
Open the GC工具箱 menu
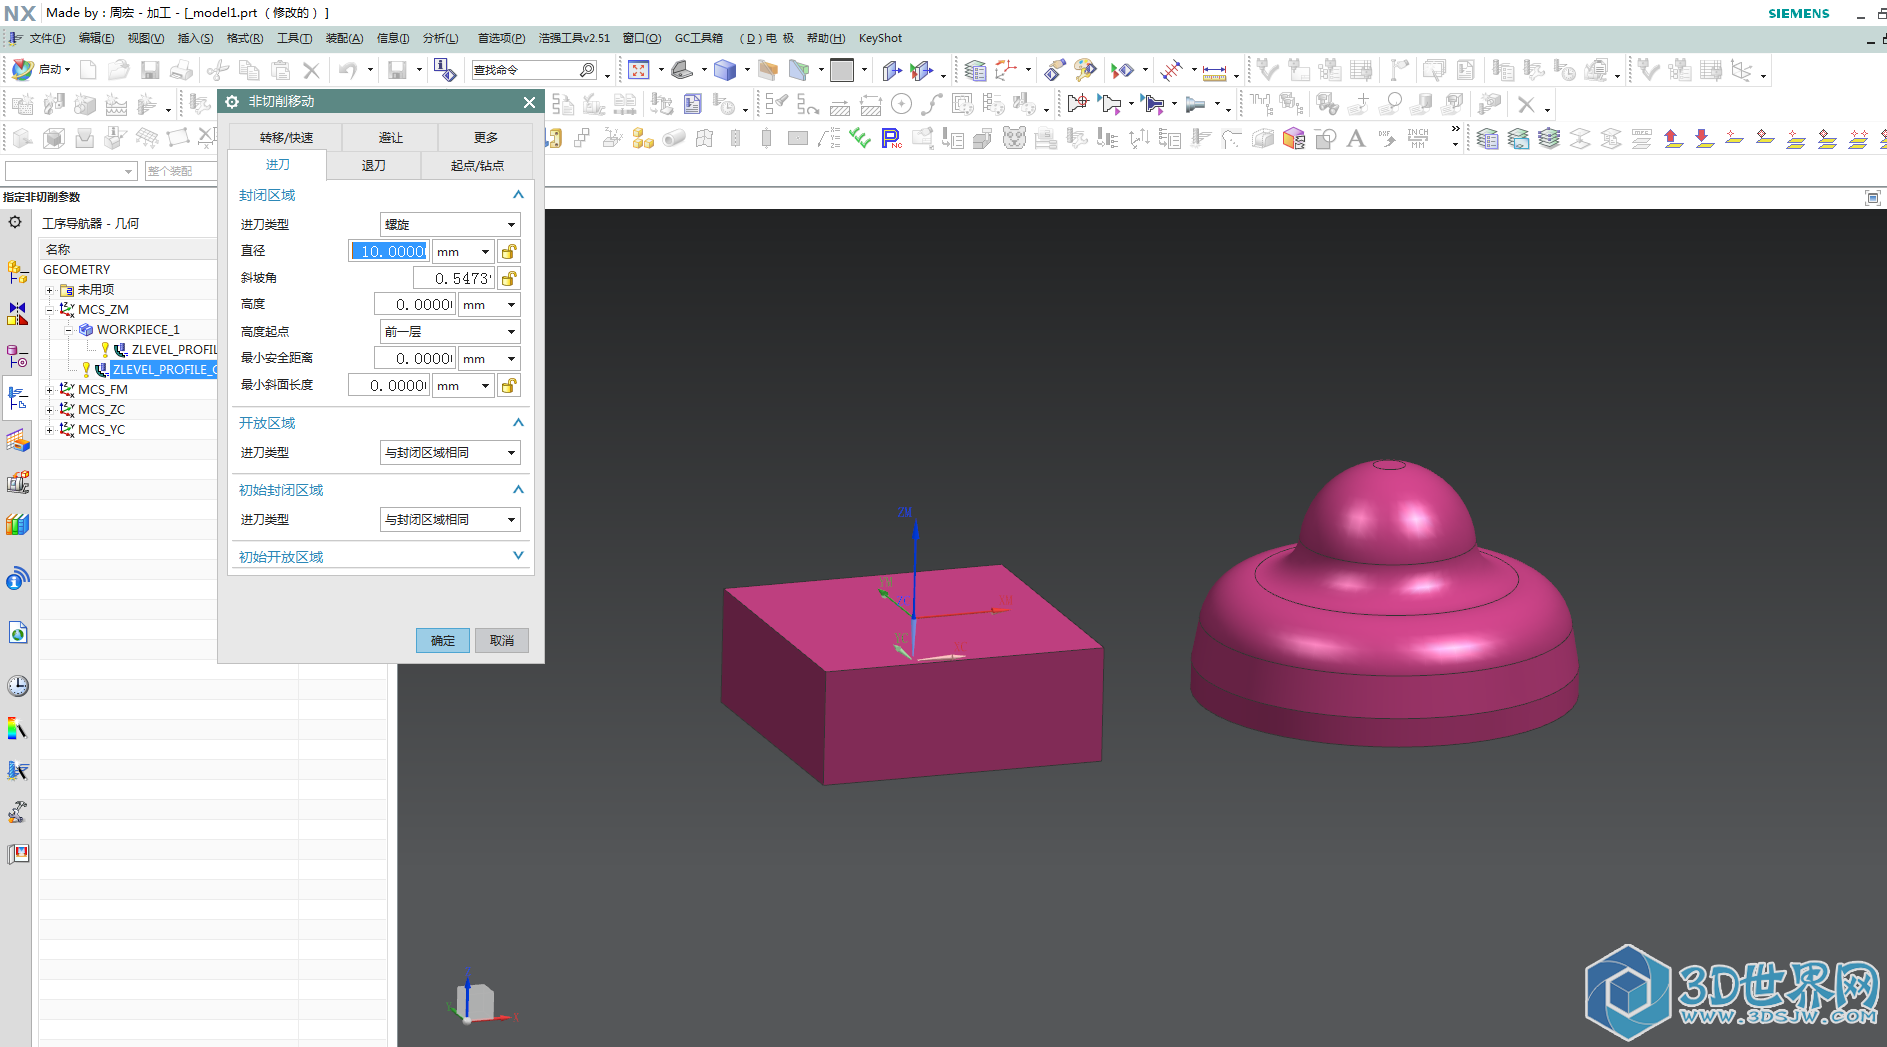(698, 38)
